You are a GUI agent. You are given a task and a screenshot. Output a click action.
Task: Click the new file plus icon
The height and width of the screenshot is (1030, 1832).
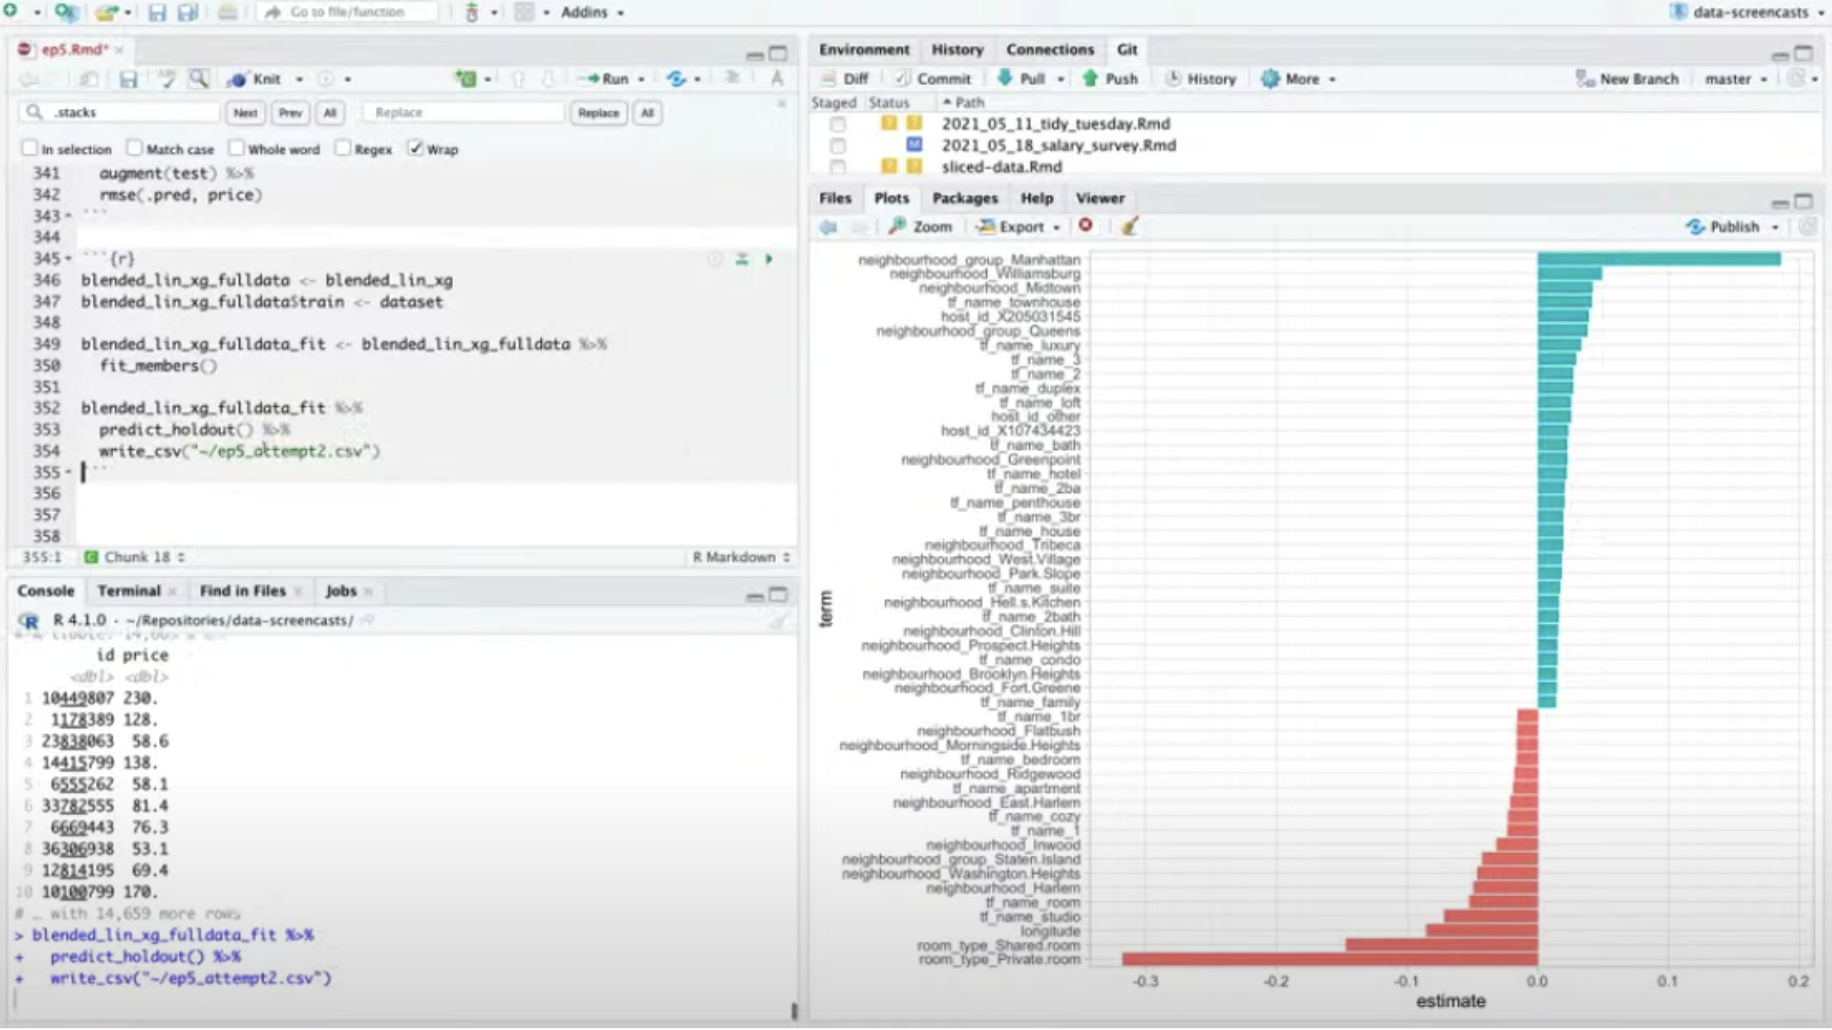pos(10,12)
